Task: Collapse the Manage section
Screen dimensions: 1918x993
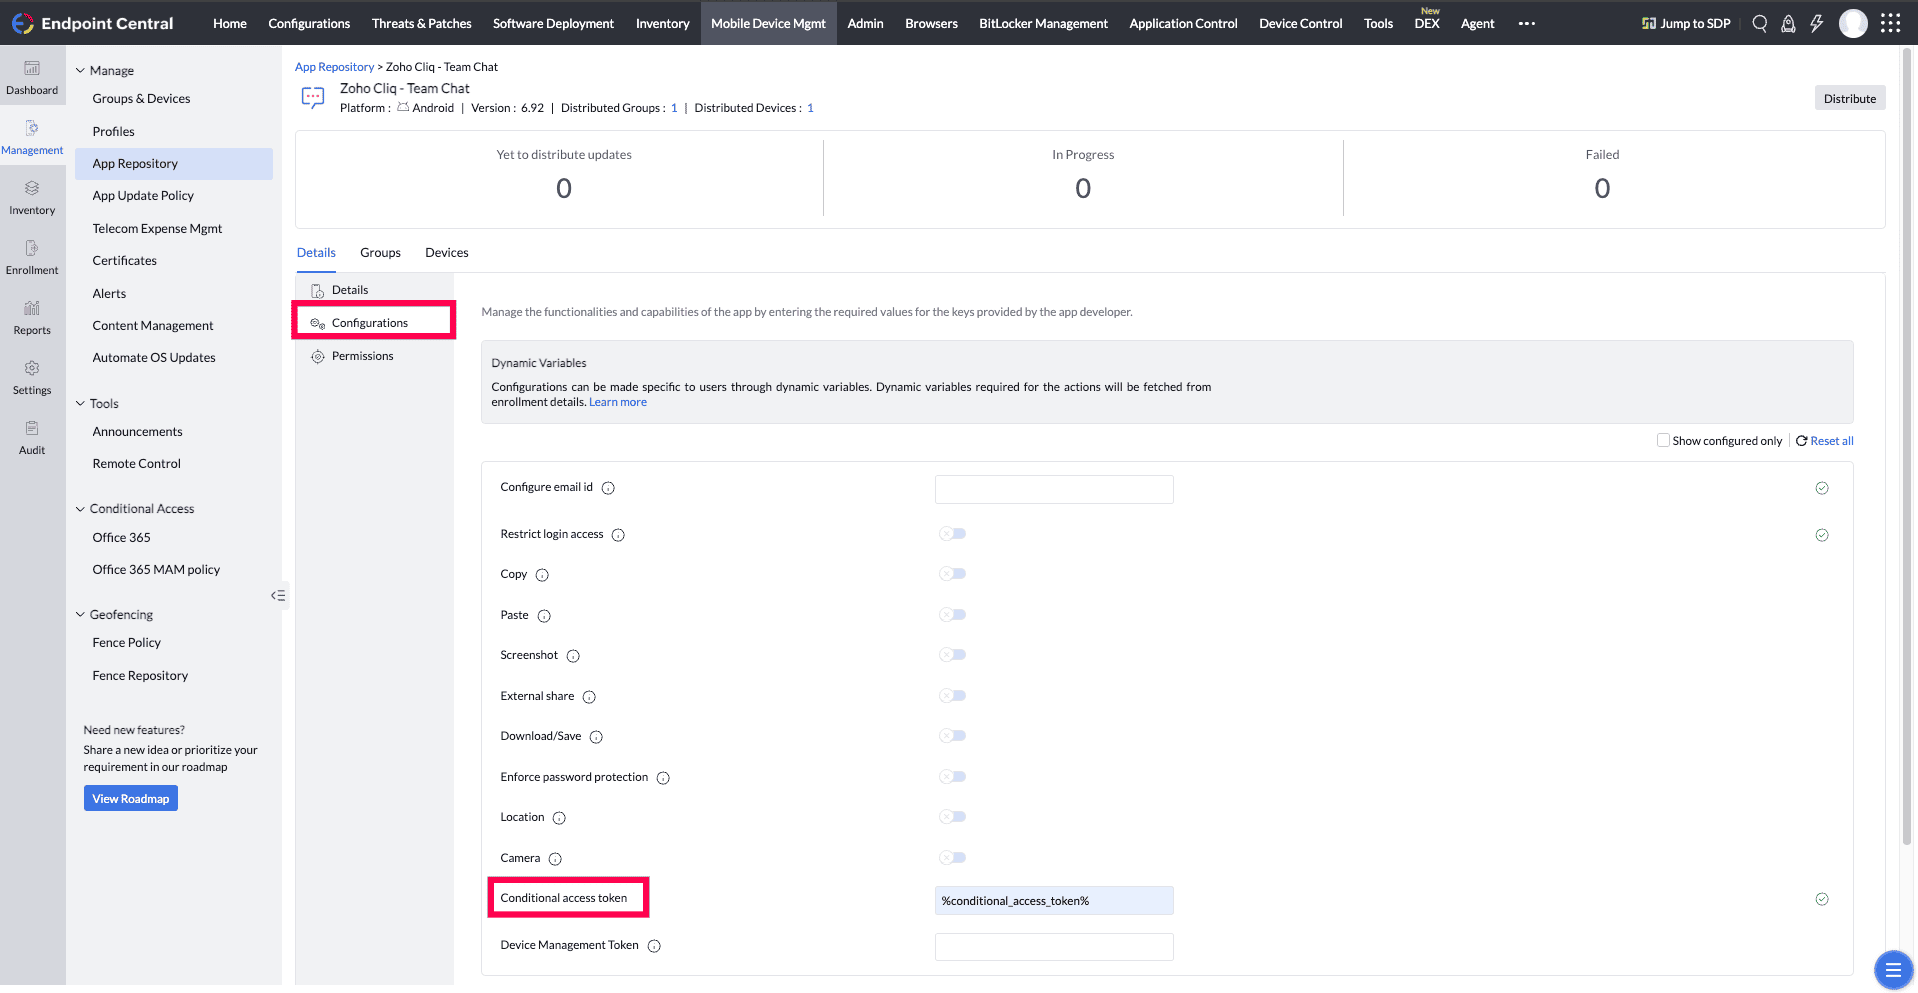Action: [x=80, y=71]
